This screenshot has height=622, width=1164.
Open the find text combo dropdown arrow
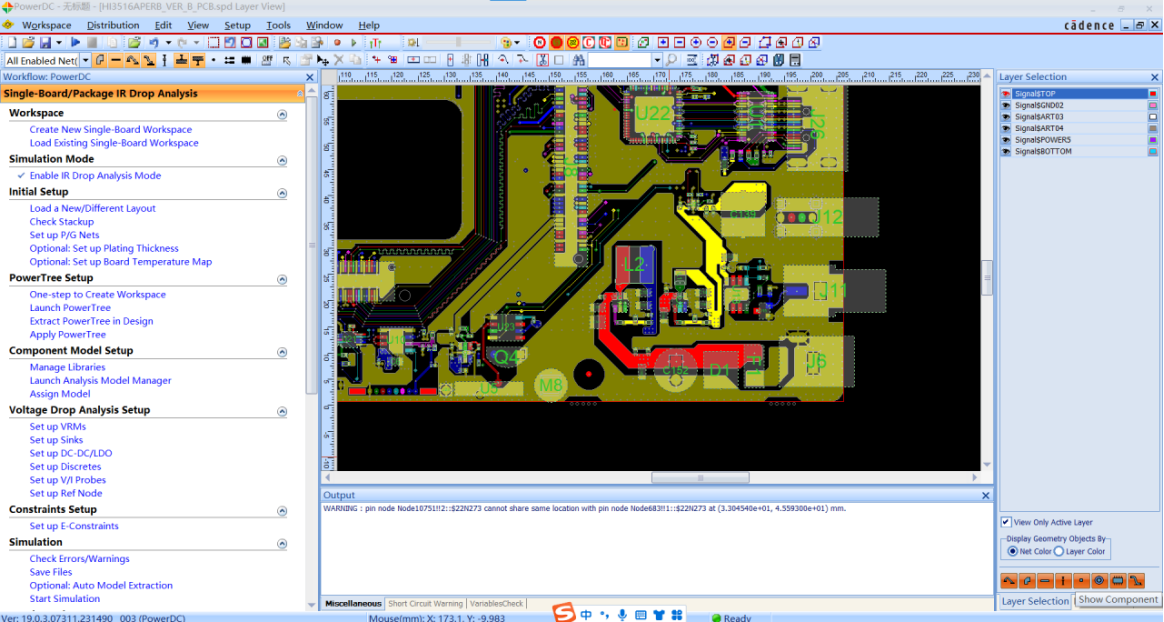pos(657,60)
